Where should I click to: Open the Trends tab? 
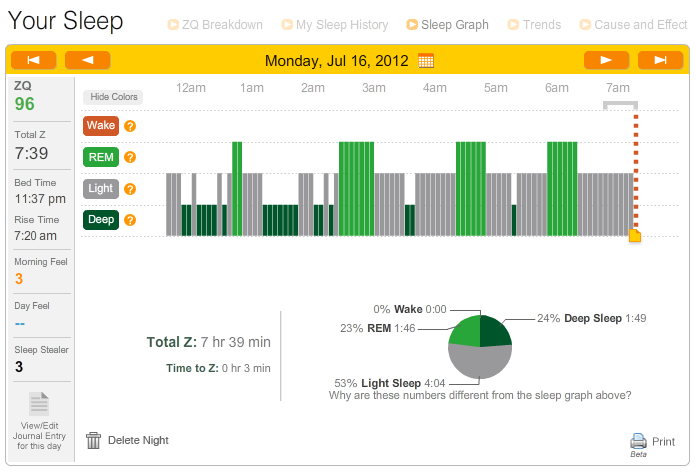[x=541, y=24]
